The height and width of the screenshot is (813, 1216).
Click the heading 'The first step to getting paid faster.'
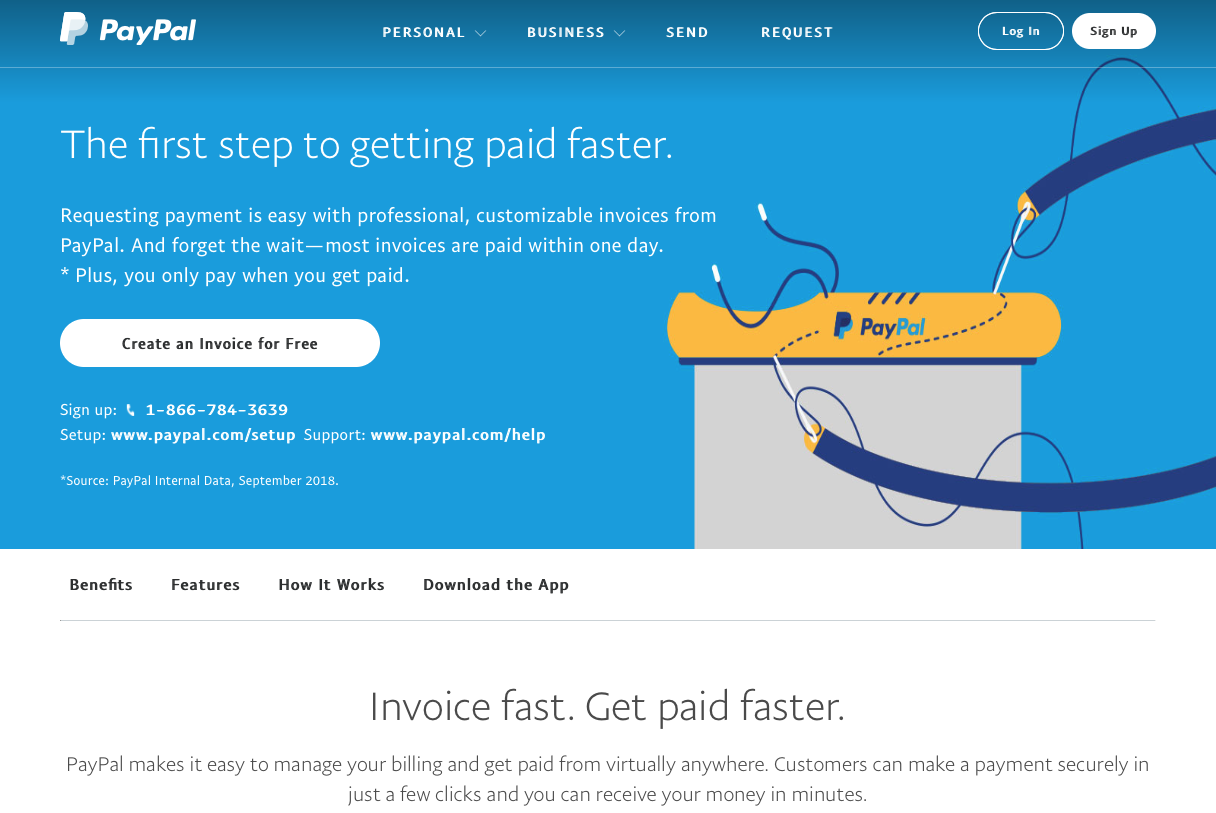coord(367,145)
